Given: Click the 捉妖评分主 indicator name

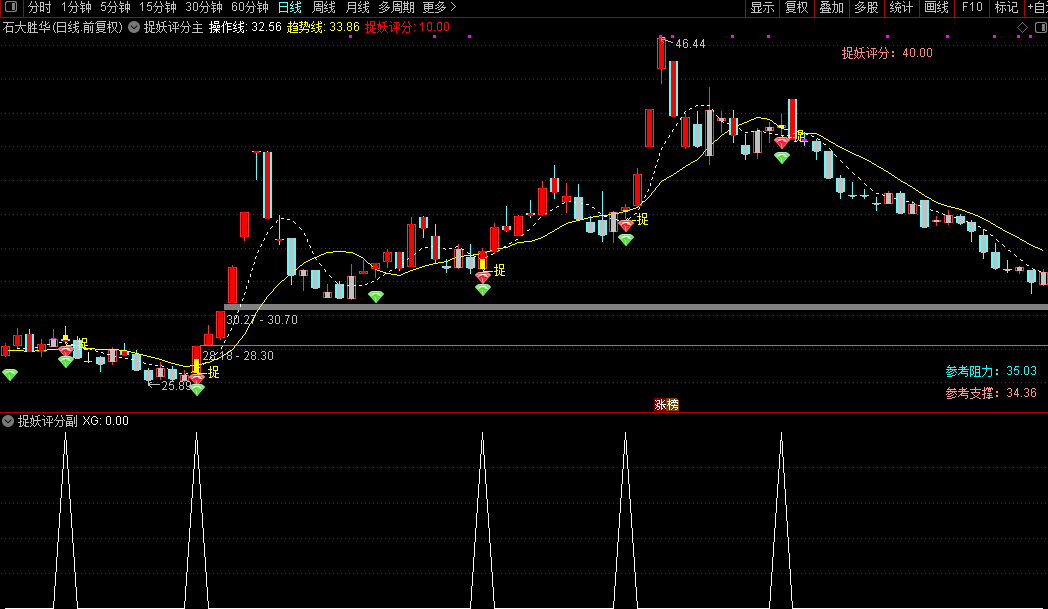Looking at the screenshot, I should click(173, 27).
